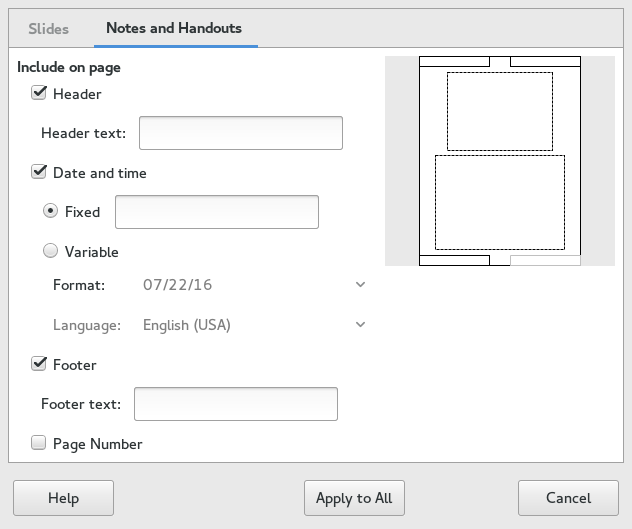Click the Fixed date text field

[217, 212]
